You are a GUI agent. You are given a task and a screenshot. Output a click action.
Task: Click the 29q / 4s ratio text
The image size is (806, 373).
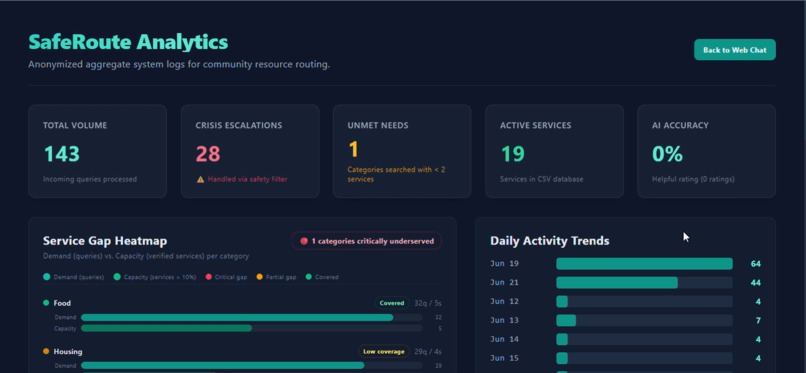point(428,352)
